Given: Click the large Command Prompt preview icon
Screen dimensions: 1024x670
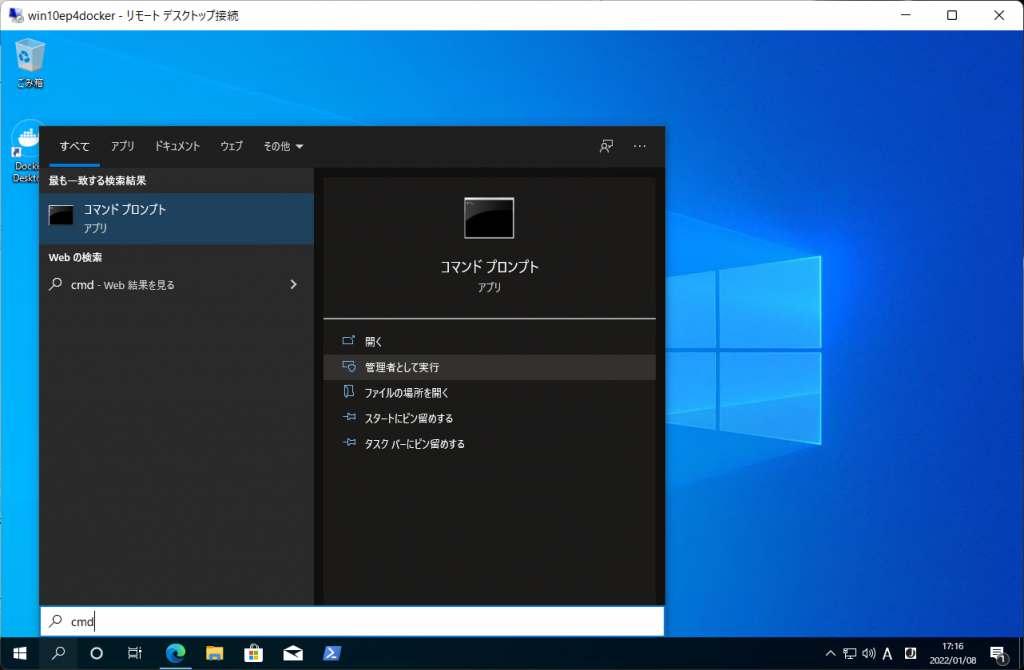Looking at the screenshot, I should click(489, 218).
